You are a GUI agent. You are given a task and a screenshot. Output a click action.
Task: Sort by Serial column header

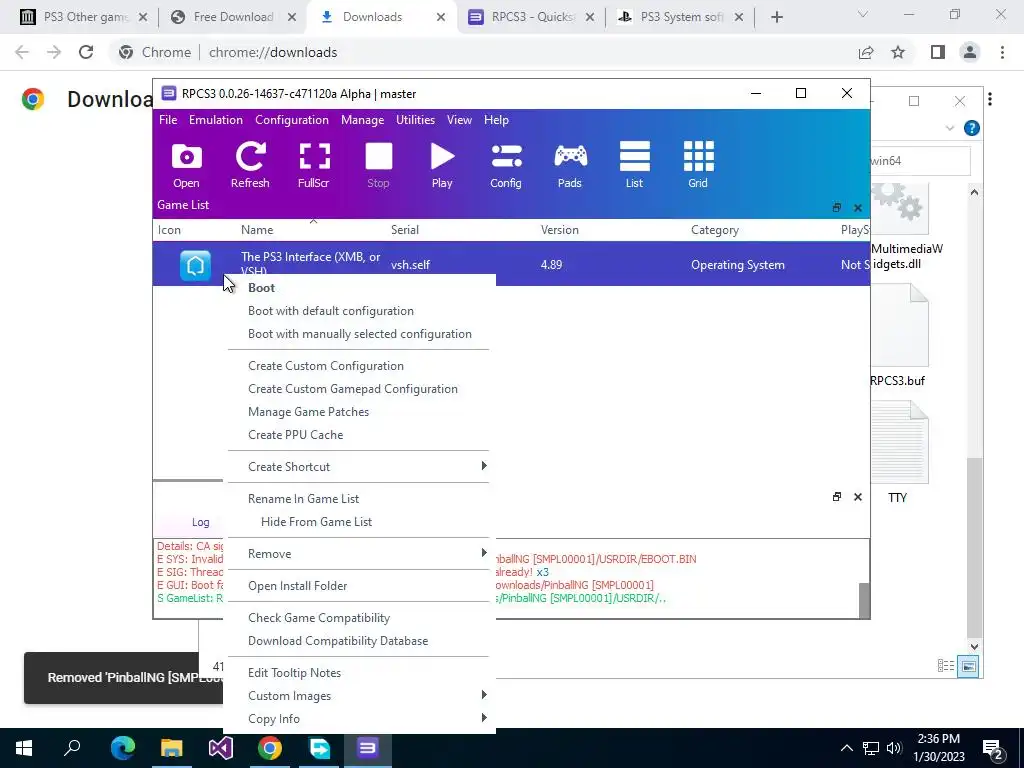(x=405, y=230)
